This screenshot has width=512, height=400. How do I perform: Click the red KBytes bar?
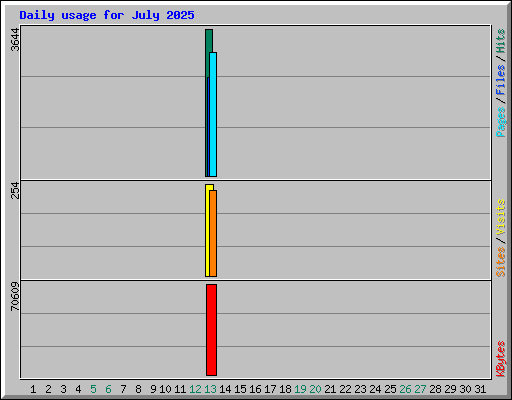[x=211, y=330]
